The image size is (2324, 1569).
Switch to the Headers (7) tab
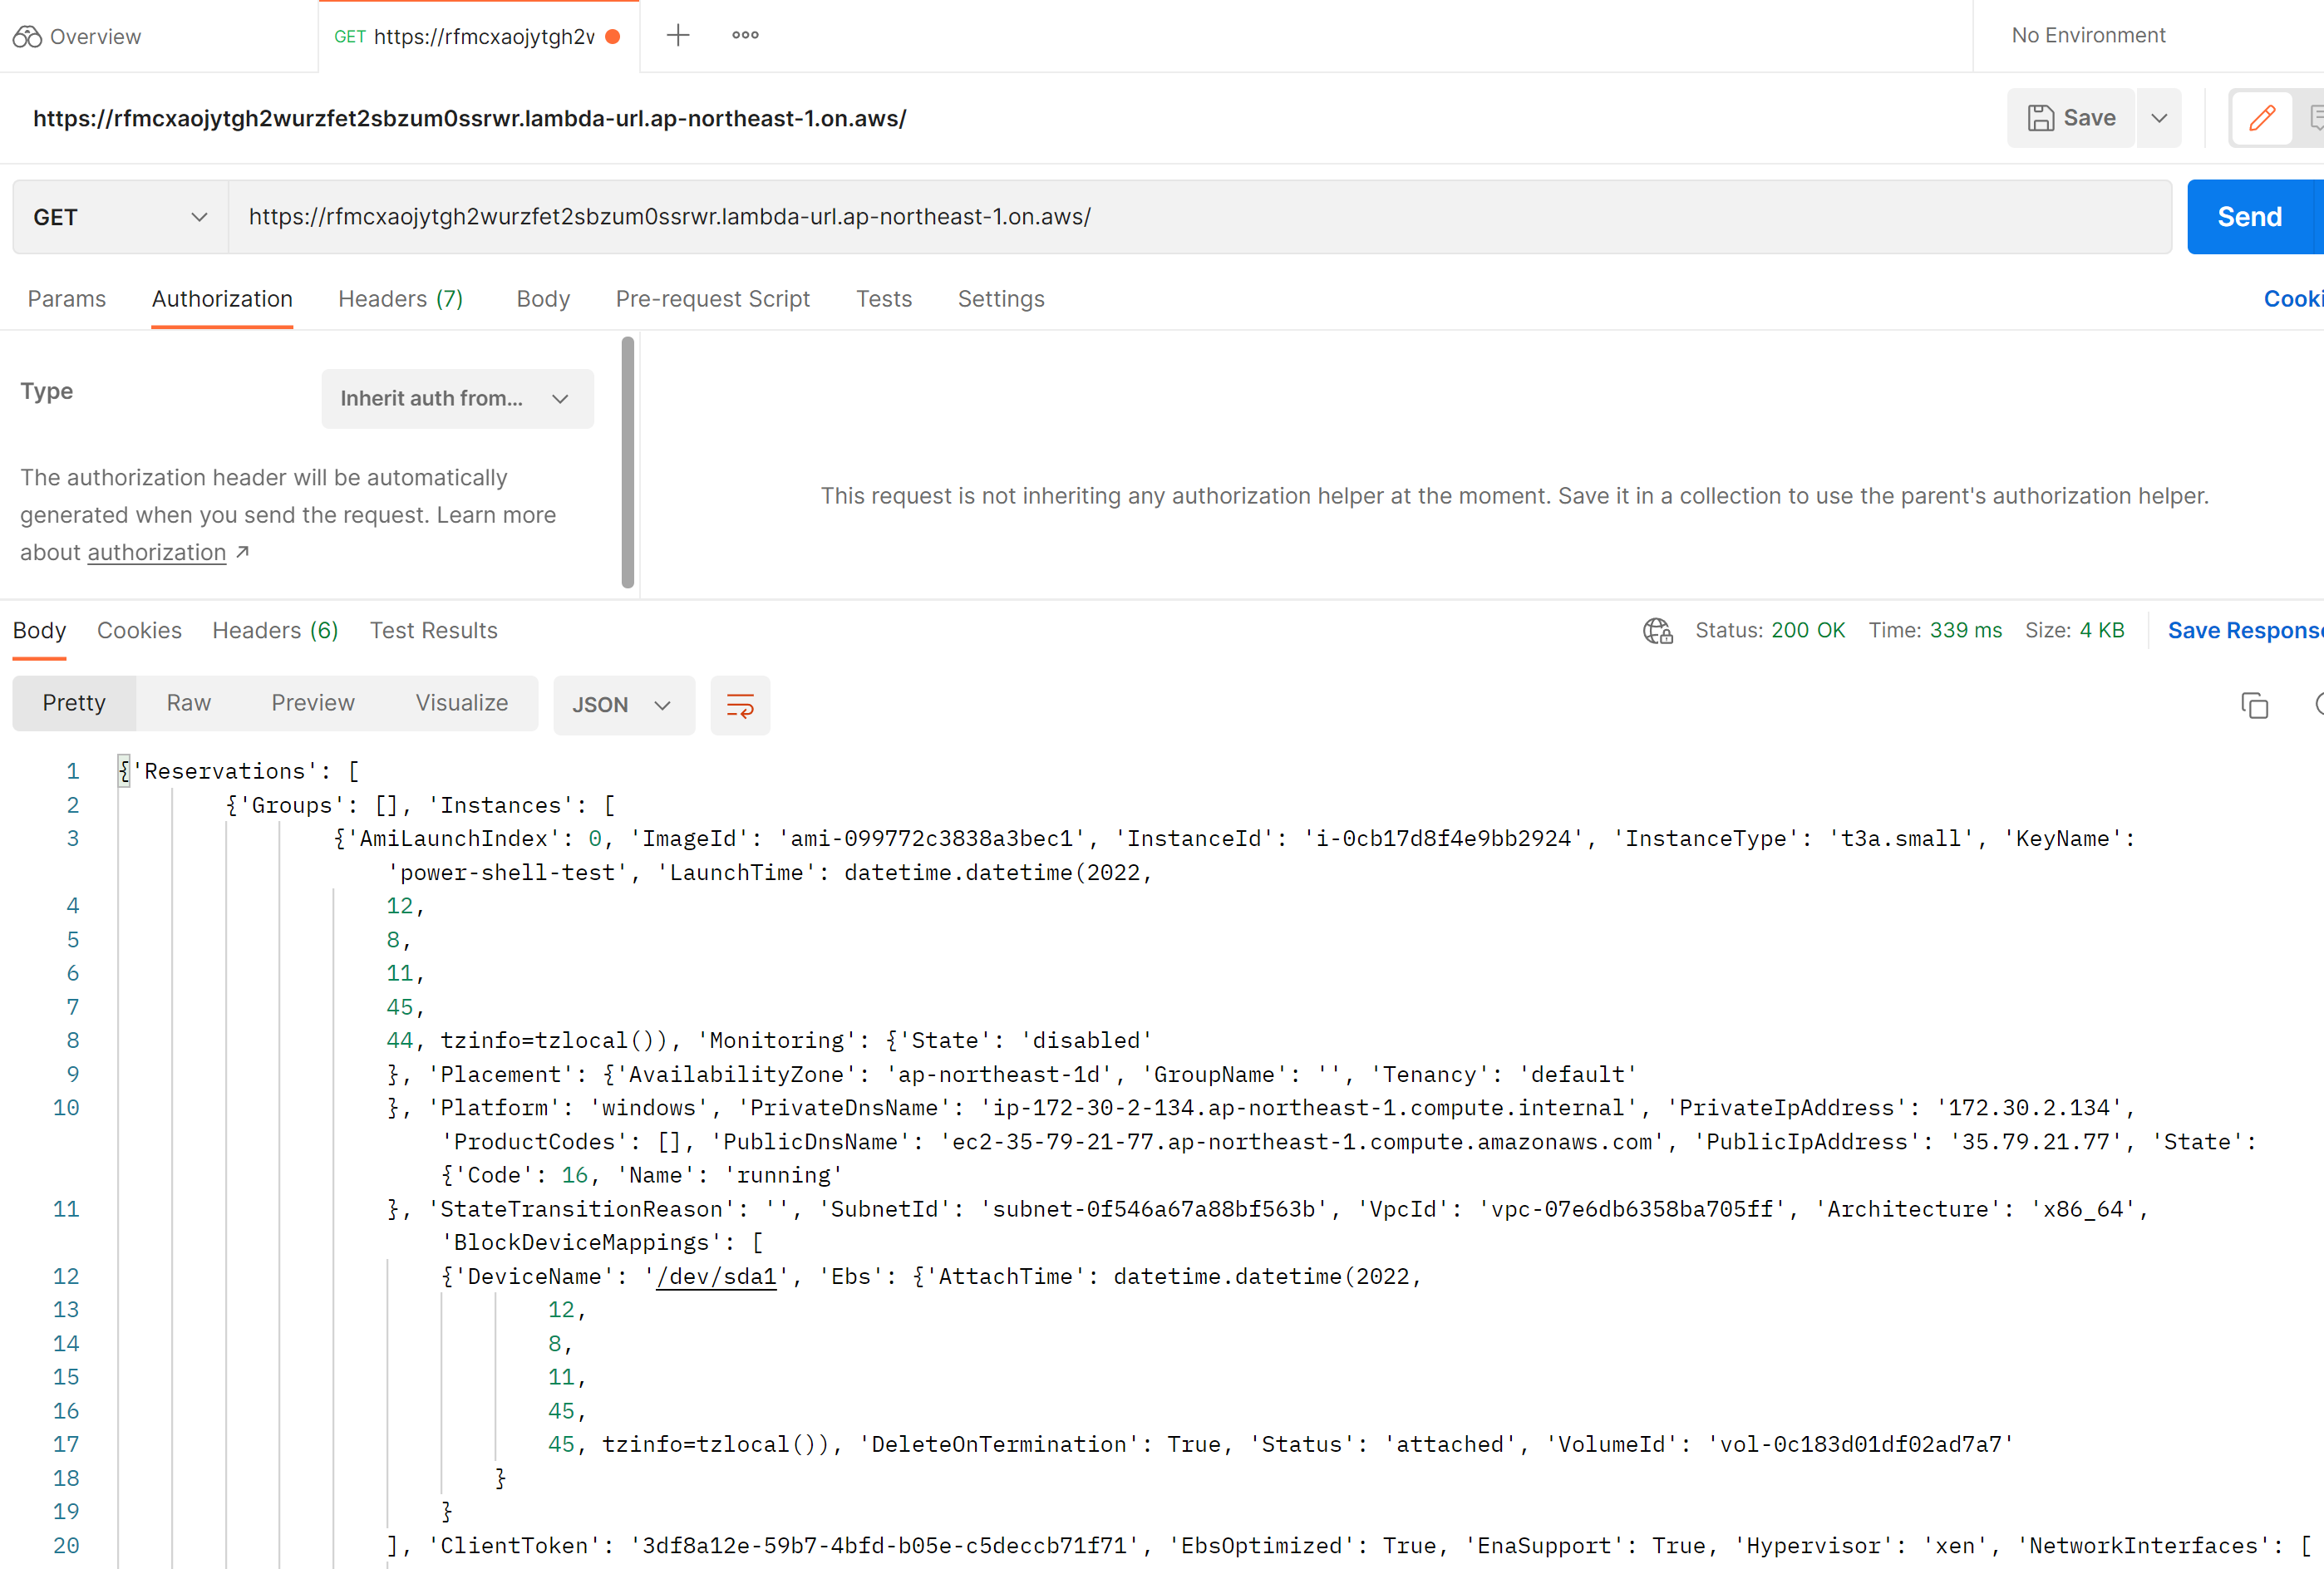(x=401, y=299)
